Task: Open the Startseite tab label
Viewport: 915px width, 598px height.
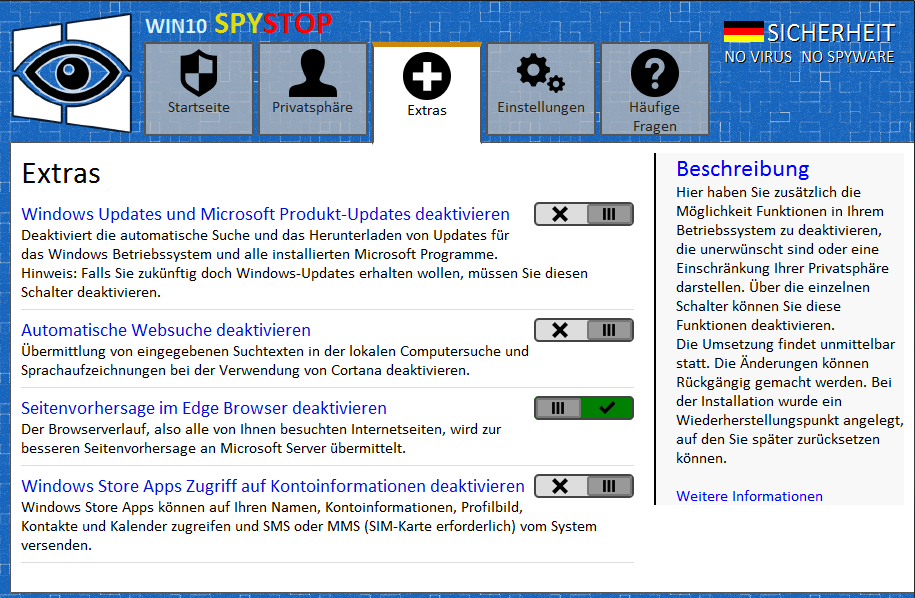Action: coord(198,107)
